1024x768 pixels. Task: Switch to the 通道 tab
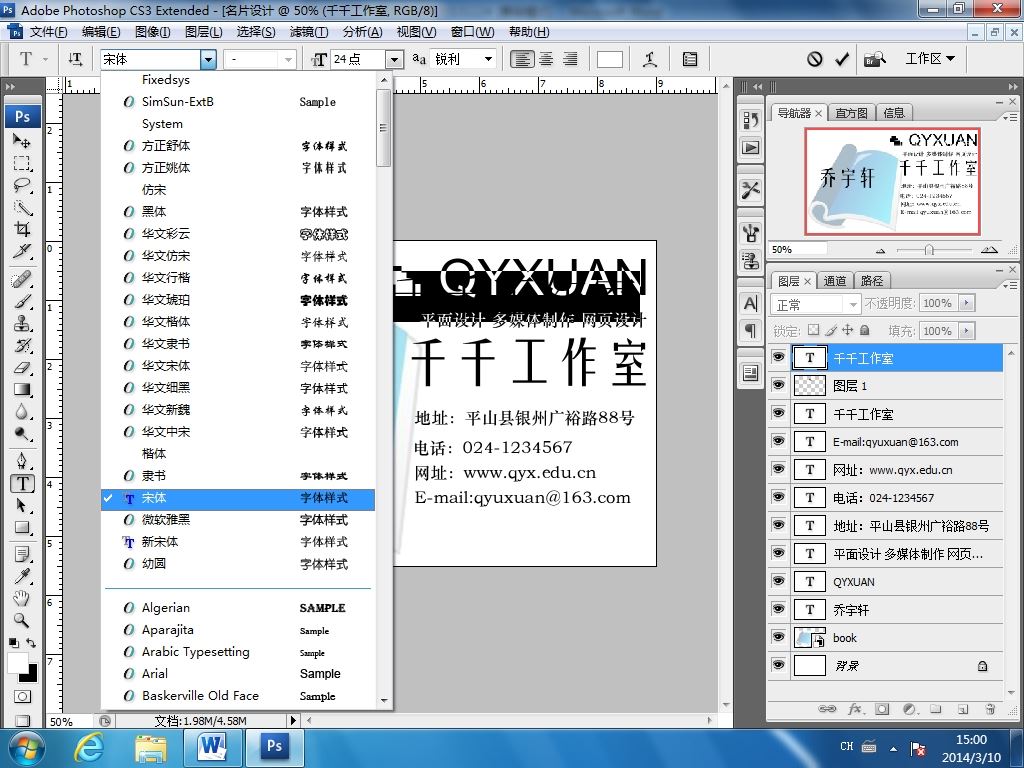pos(835,281)
